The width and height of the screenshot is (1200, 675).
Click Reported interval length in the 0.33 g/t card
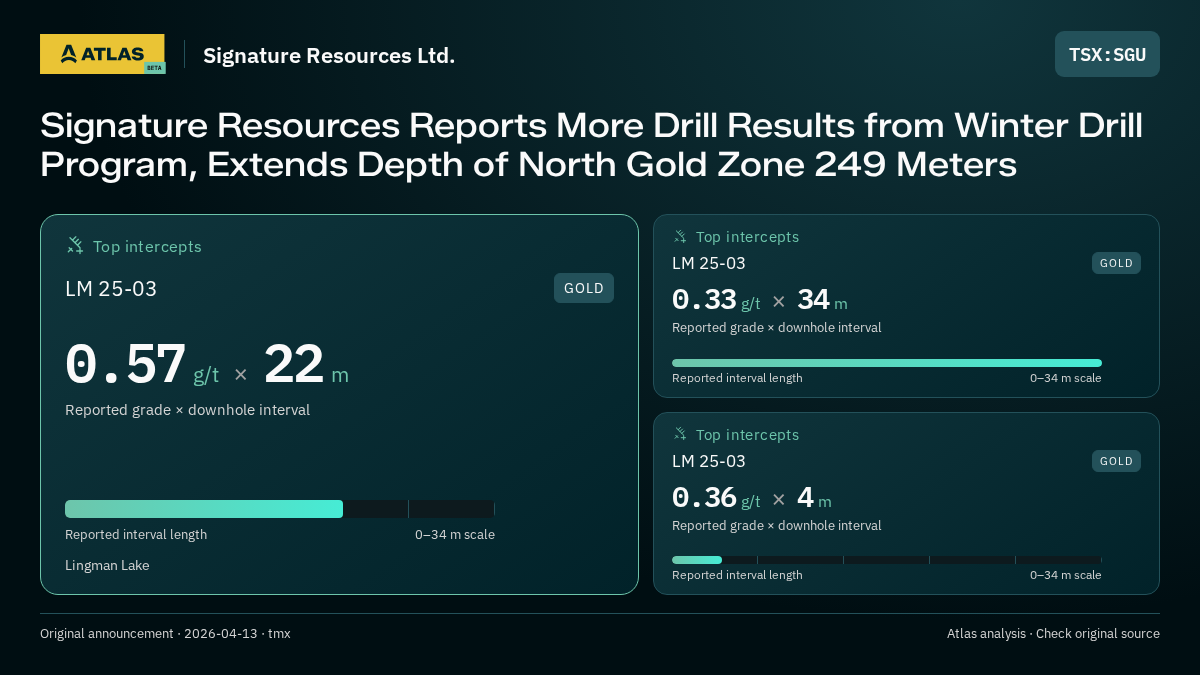(737, 378)
